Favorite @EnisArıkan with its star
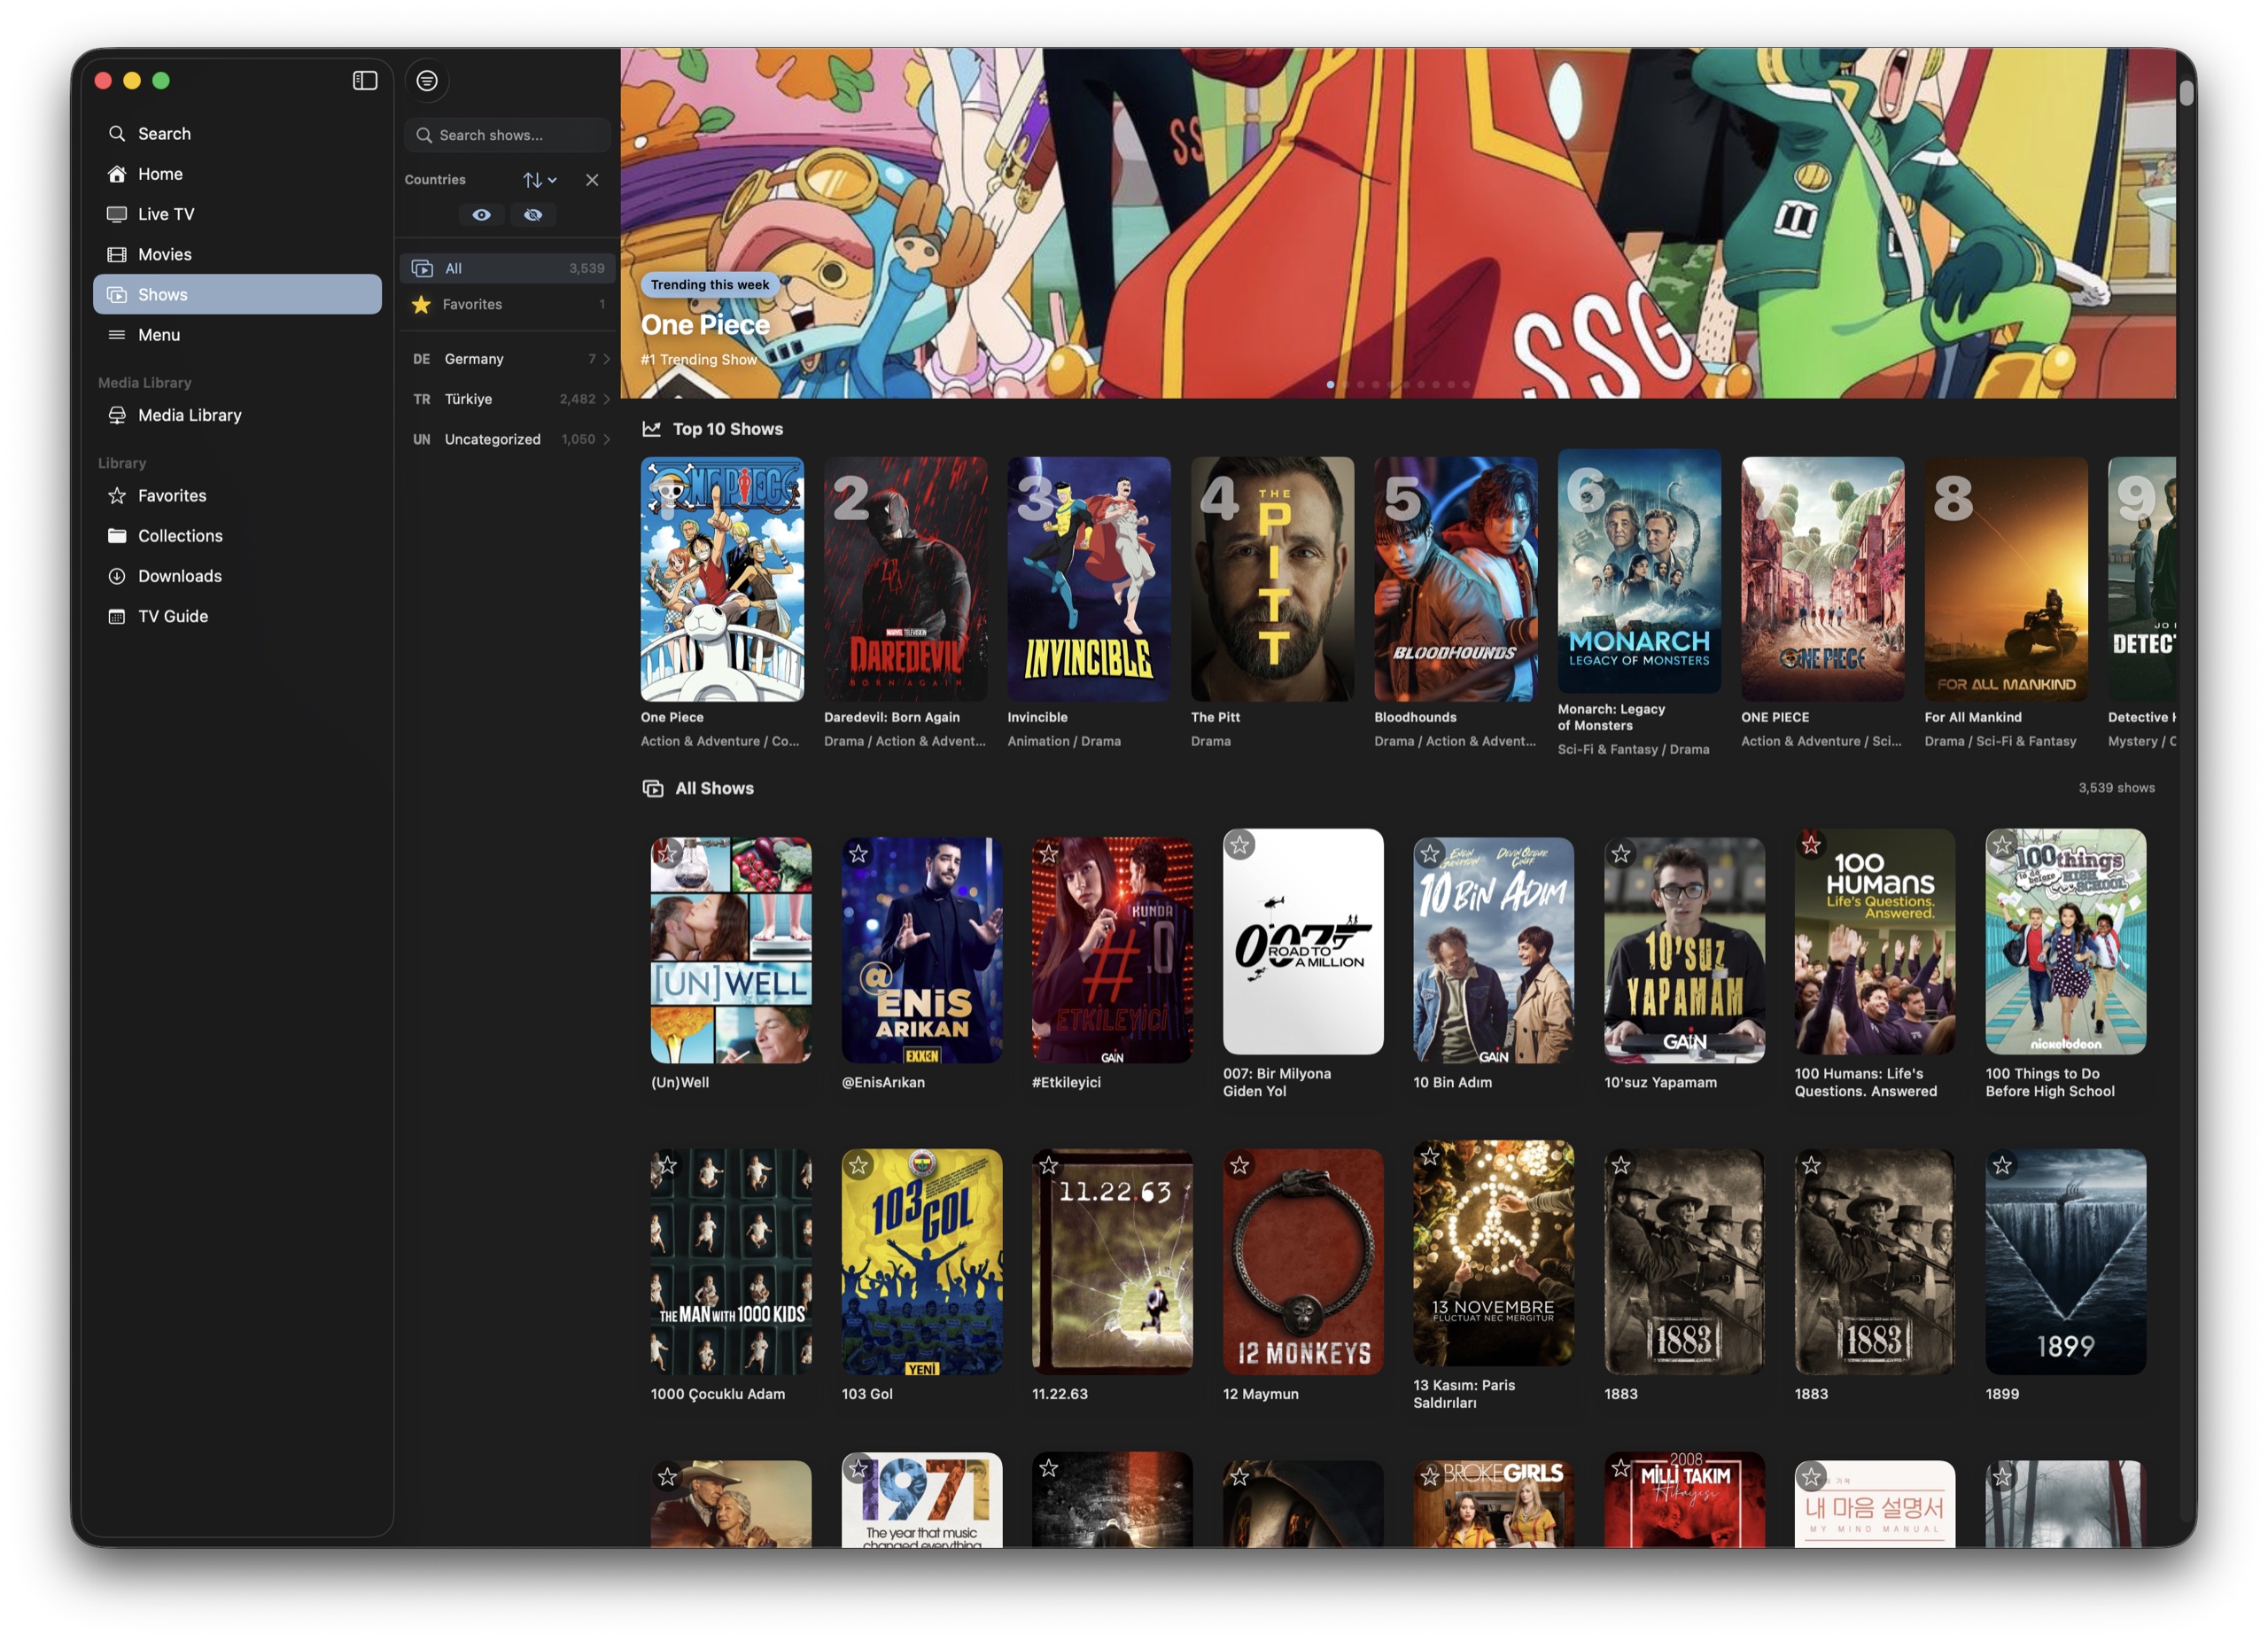Image resolution: width=2268 pixels, height=1641 pixels. (x=858, y=854)
